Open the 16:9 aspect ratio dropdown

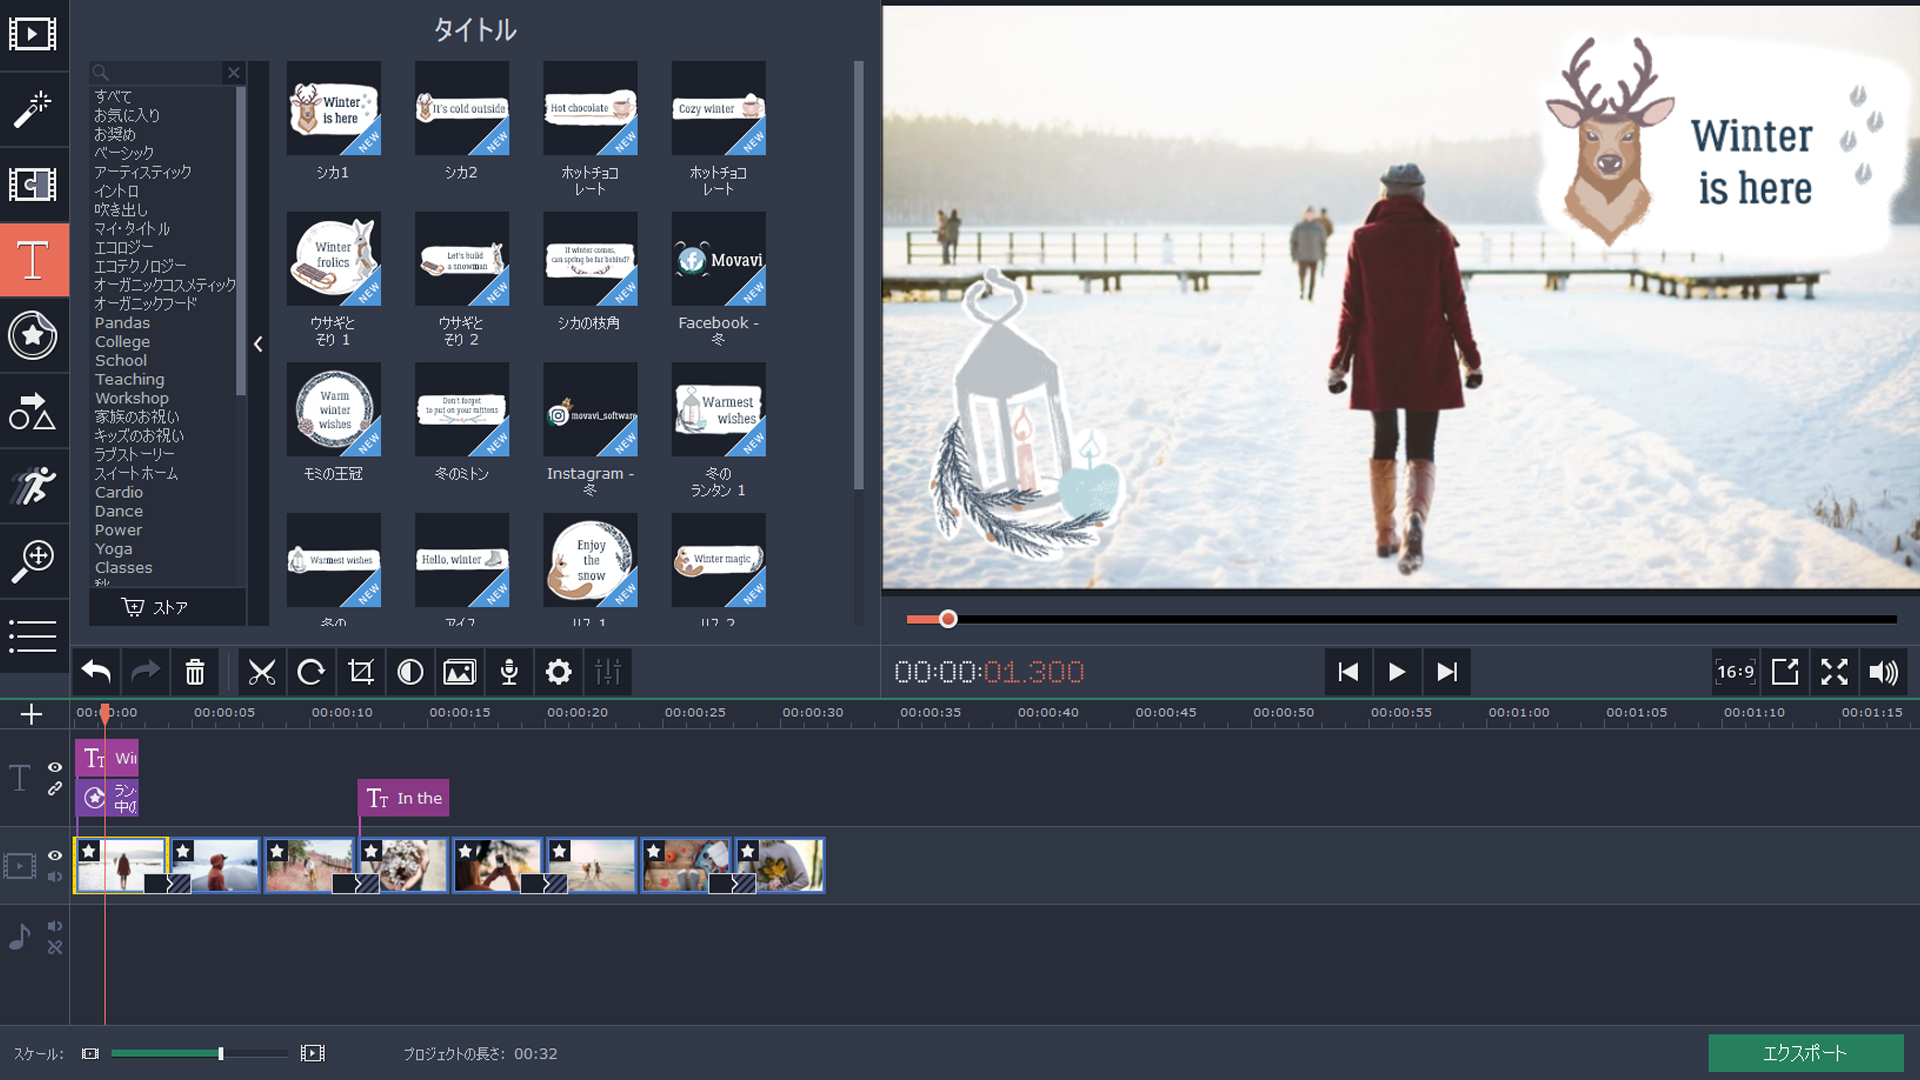tap(1735, 672)
